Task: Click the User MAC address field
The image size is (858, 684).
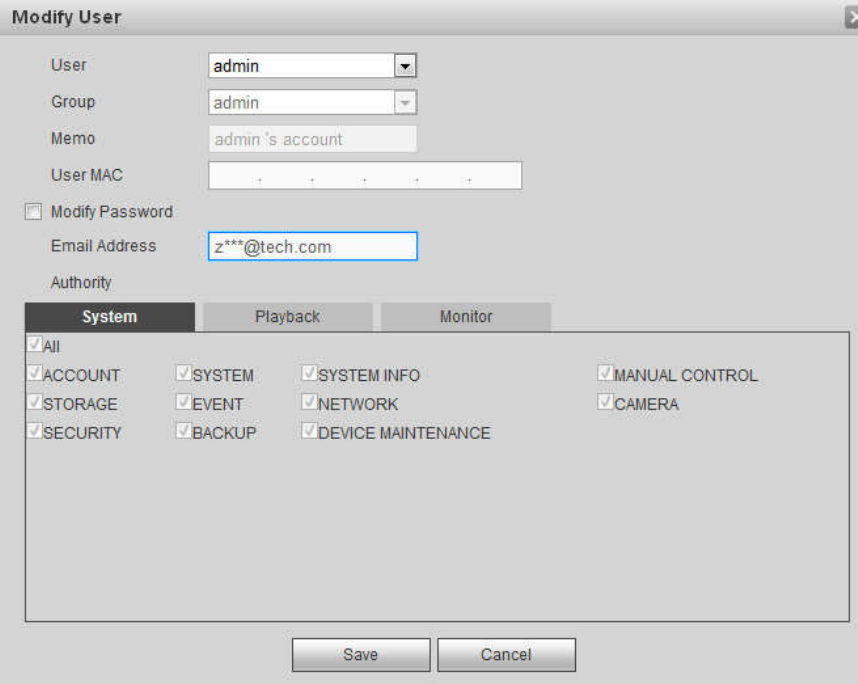Action: click(365, 176)
